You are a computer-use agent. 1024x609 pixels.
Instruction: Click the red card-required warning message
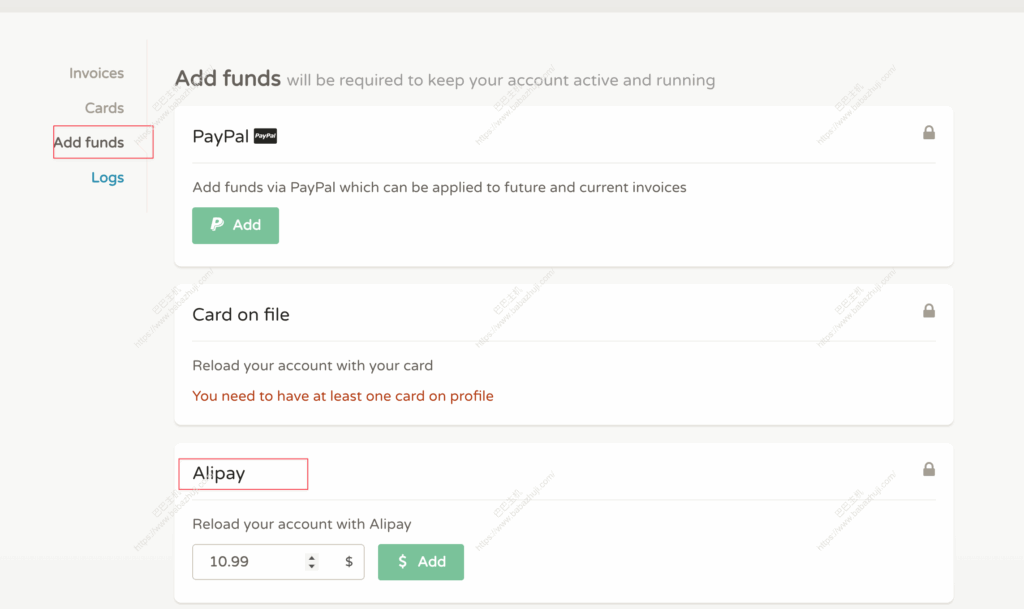click(x=343, y=396)
